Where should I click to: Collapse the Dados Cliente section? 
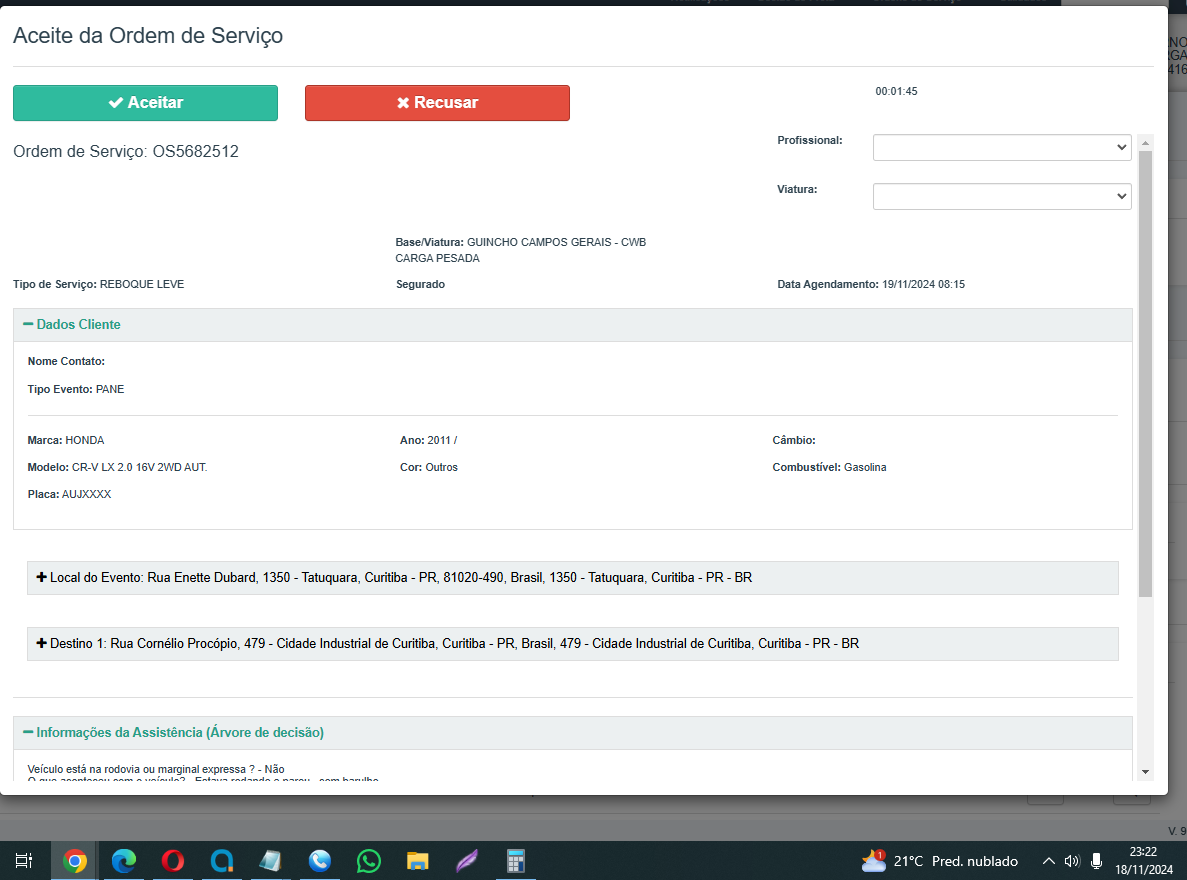click(x=72, y=325)
